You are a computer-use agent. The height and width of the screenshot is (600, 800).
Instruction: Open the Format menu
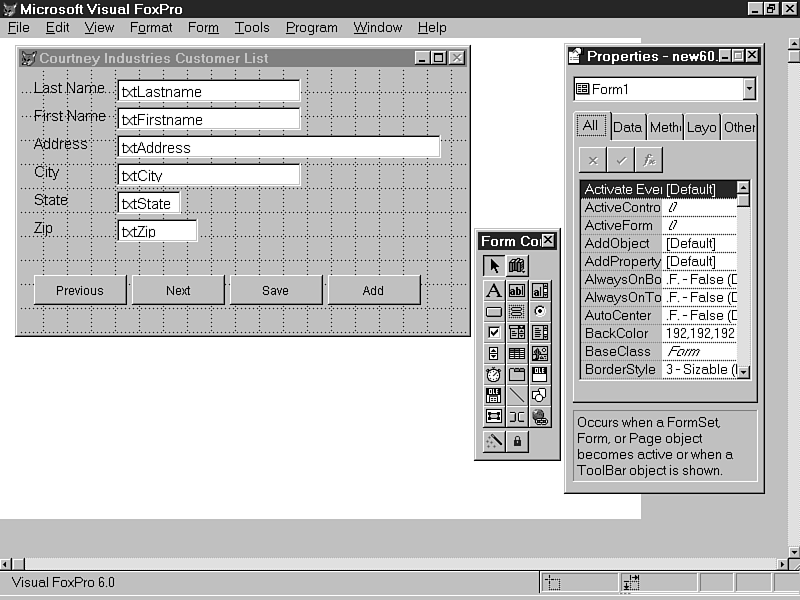click(151, 27)
